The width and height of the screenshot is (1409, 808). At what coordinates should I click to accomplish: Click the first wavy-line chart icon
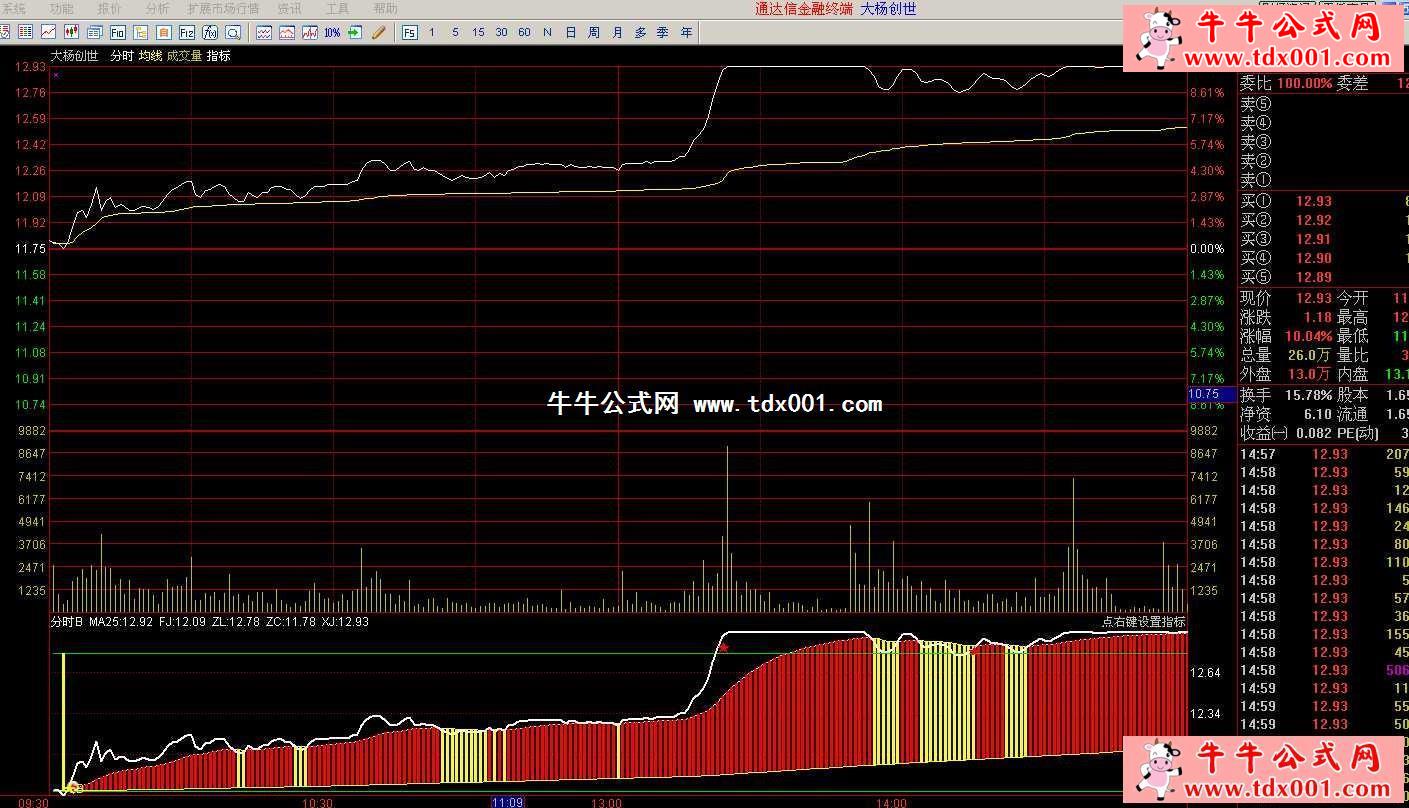(x=264, y=32)
